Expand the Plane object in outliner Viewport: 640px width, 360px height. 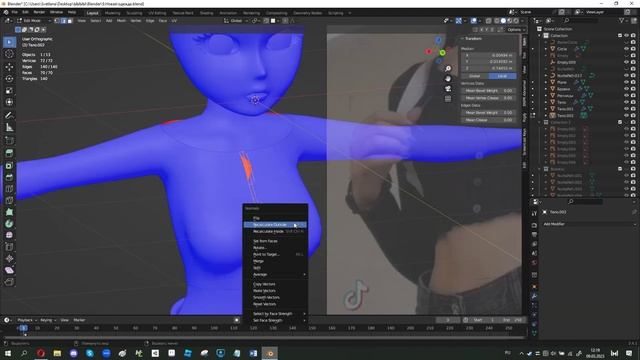tap(546, 82)
